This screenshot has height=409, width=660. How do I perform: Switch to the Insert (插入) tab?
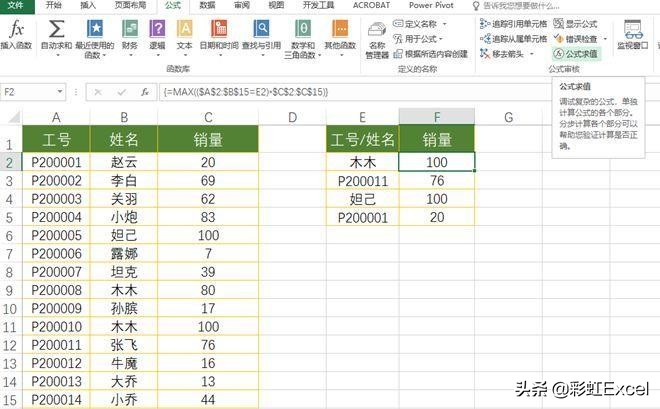(88, 5)
